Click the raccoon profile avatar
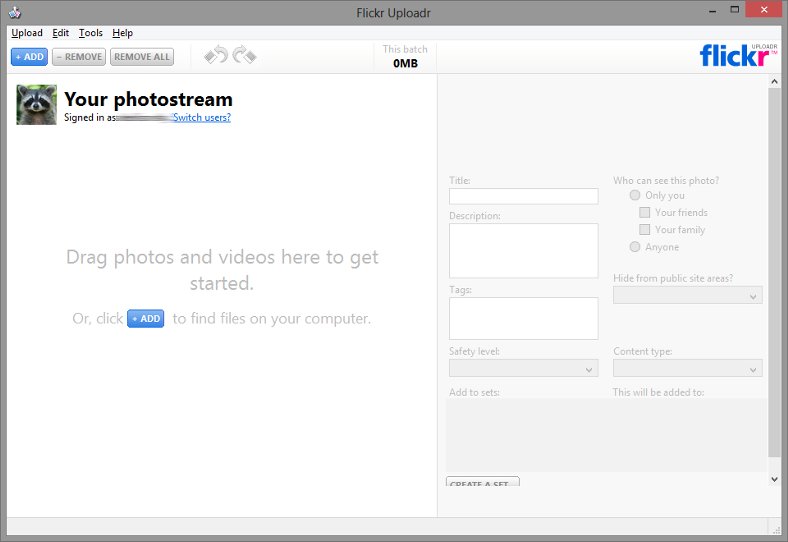Screen dimensions: 788x542 [x=36, y=105]
